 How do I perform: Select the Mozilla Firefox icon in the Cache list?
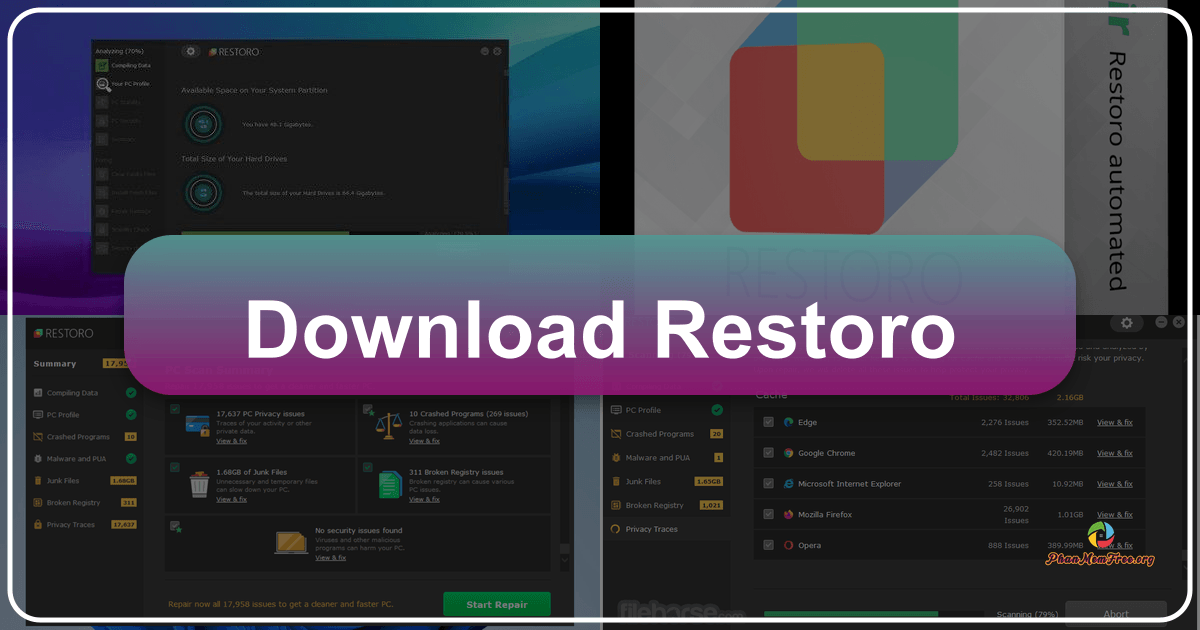pos(787,514)
